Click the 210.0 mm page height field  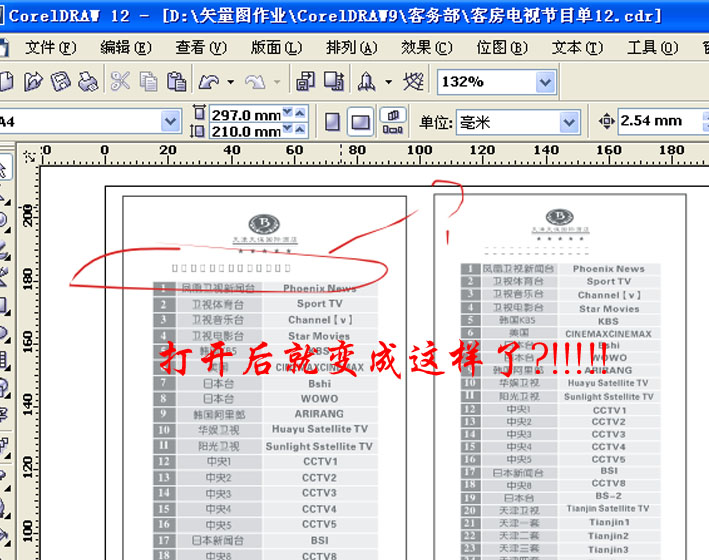coord(246,131)
